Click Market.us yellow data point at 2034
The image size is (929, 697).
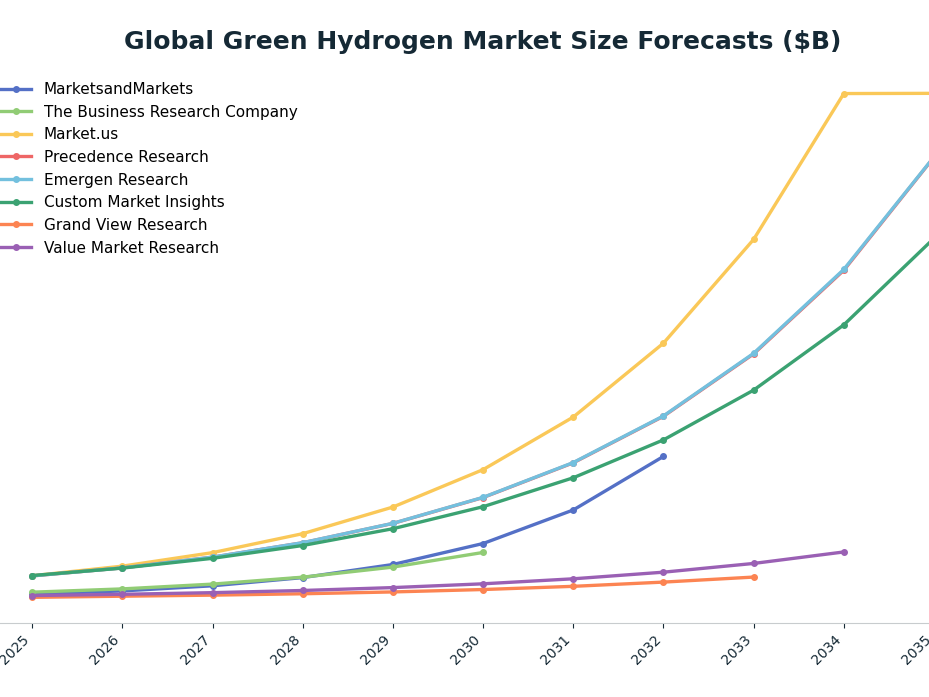(x=844, y=94)
